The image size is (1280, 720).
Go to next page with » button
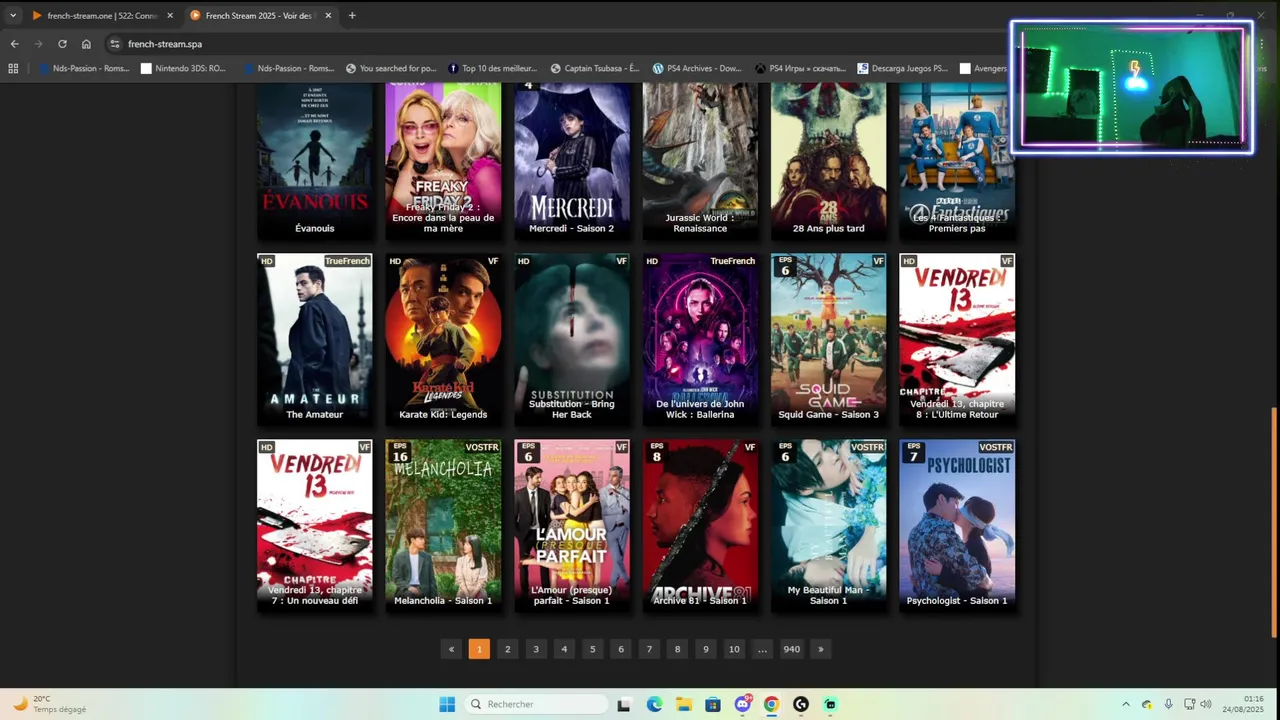click(x=821, y=649)
